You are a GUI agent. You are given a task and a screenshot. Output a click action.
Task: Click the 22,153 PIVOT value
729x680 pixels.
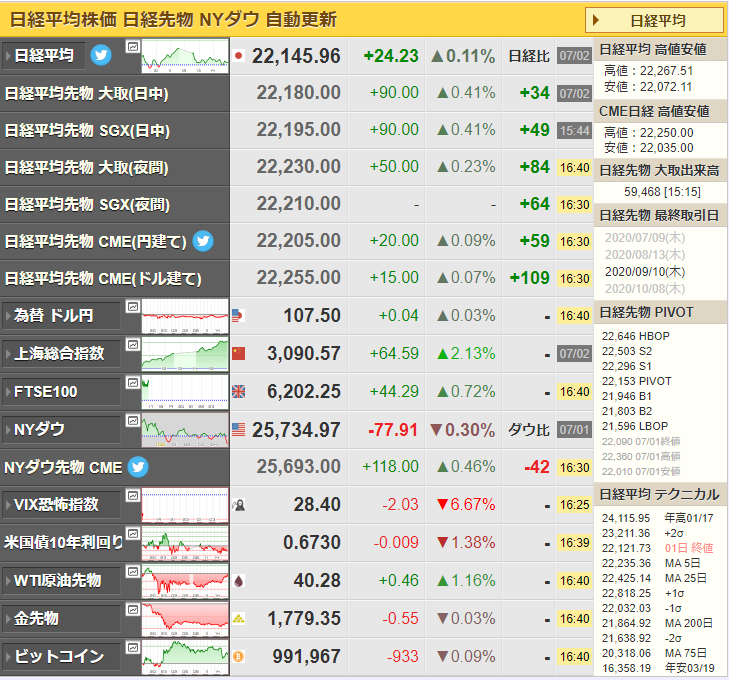pyautogui.click(x=636, y=381)
